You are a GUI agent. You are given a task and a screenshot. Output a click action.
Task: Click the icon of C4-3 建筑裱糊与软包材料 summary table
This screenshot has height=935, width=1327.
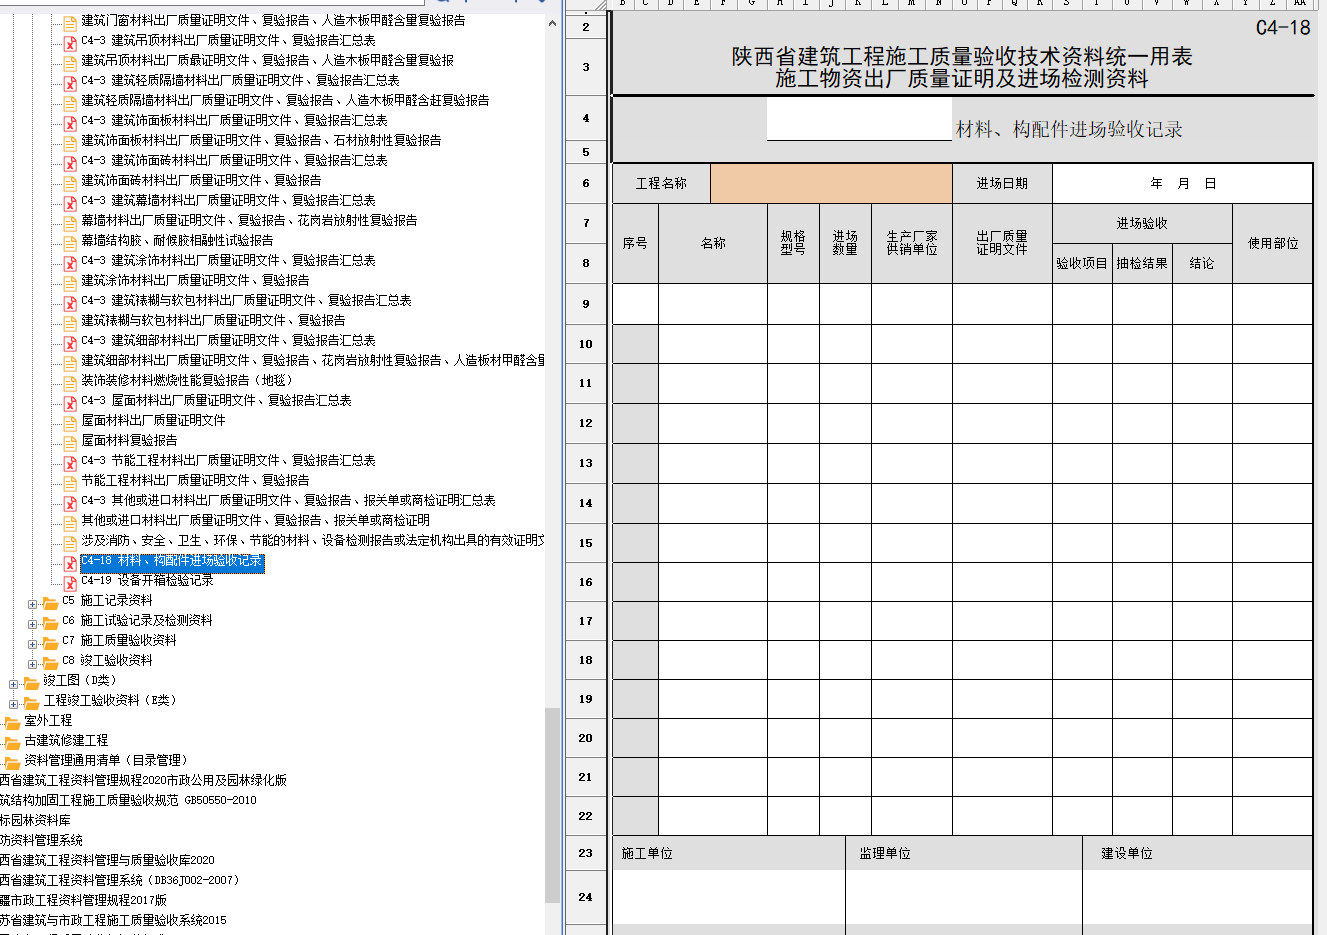tap(70, 303)
